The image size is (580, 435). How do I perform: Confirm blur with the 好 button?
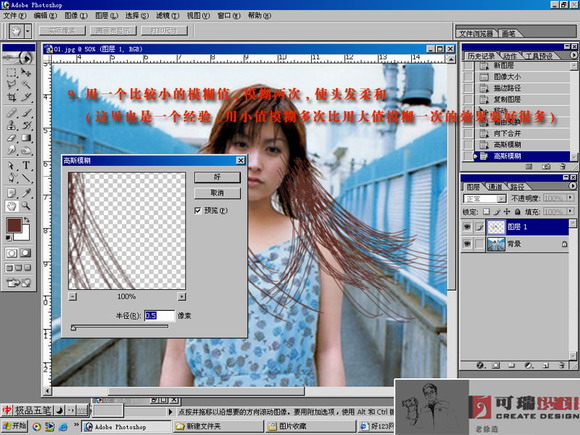click(x=217, y=177)
